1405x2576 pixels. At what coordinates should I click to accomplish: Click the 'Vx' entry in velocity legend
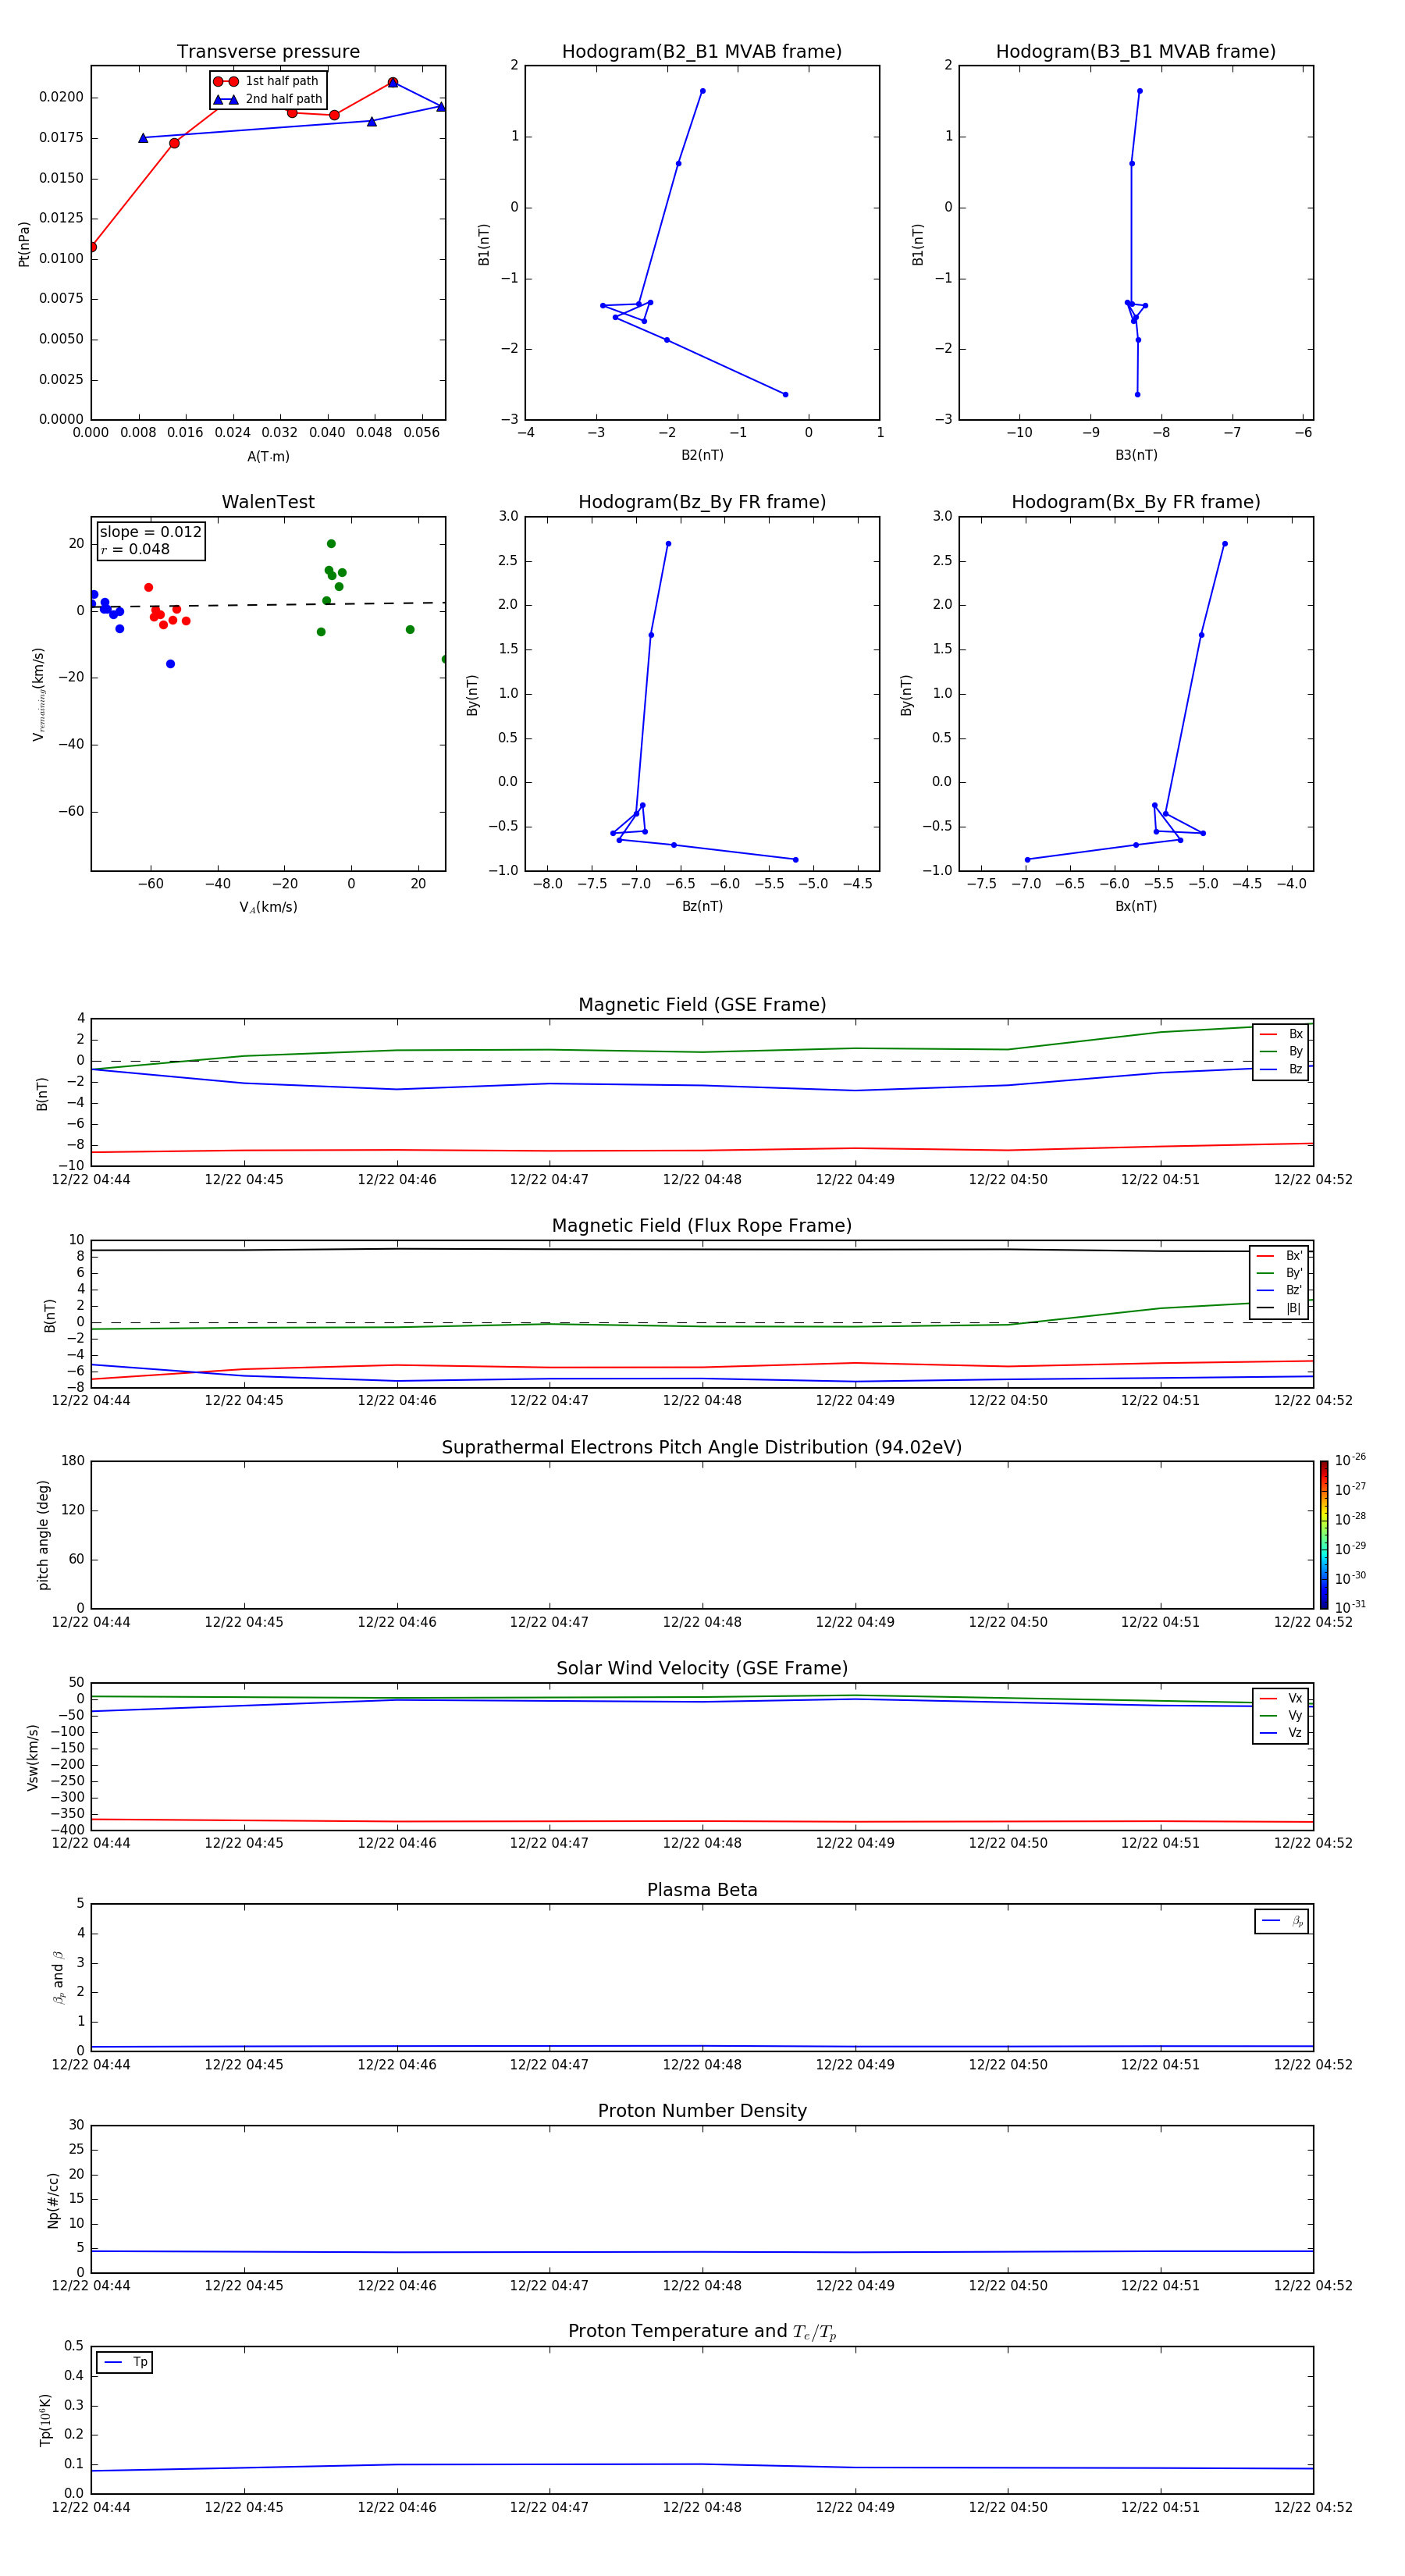coord(1282,1698)
